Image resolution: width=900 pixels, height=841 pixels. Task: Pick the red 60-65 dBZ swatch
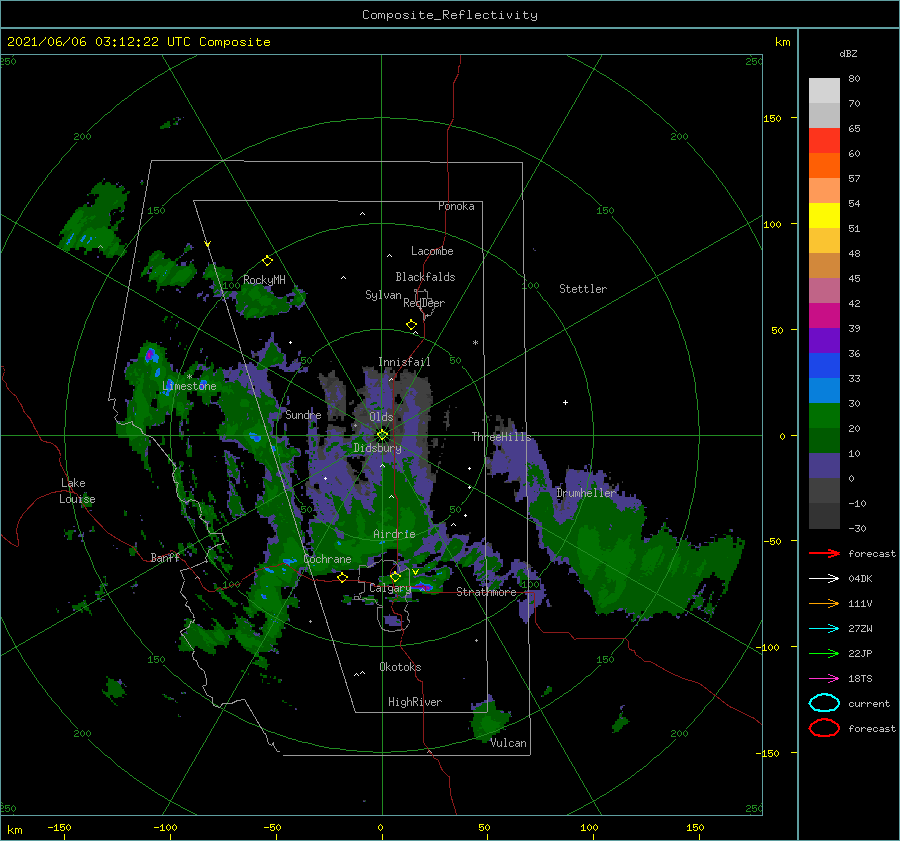[824, 141]
